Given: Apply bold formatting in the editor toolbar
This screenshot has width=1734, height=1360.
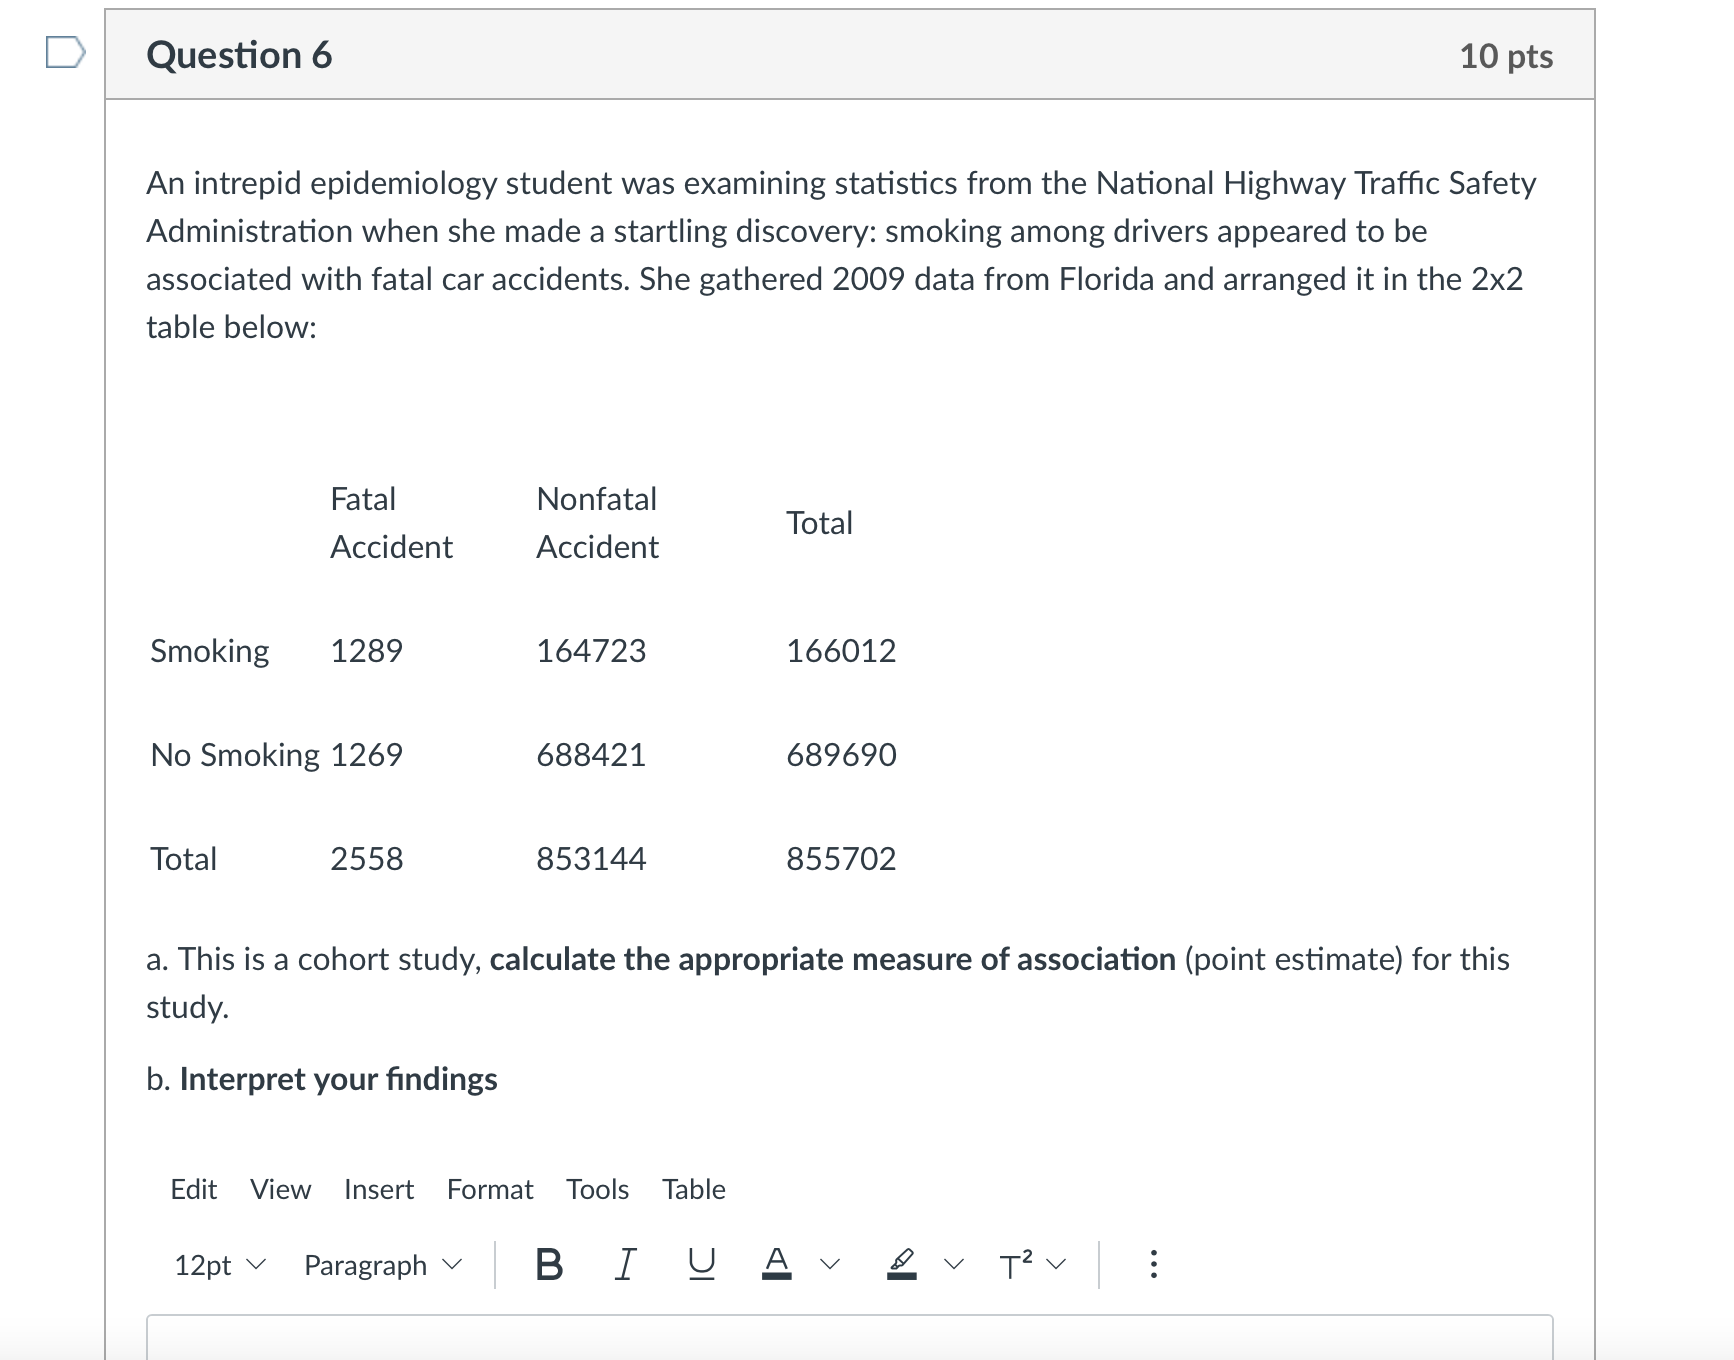Looking at the screenshot, I should [549, 1265].
